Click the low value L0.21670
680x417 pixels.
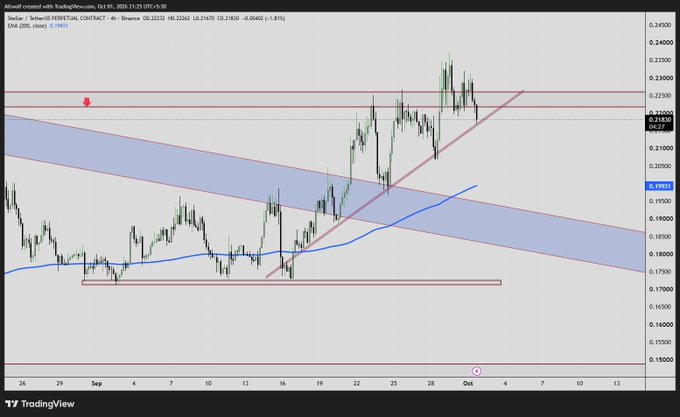(203, 18)
